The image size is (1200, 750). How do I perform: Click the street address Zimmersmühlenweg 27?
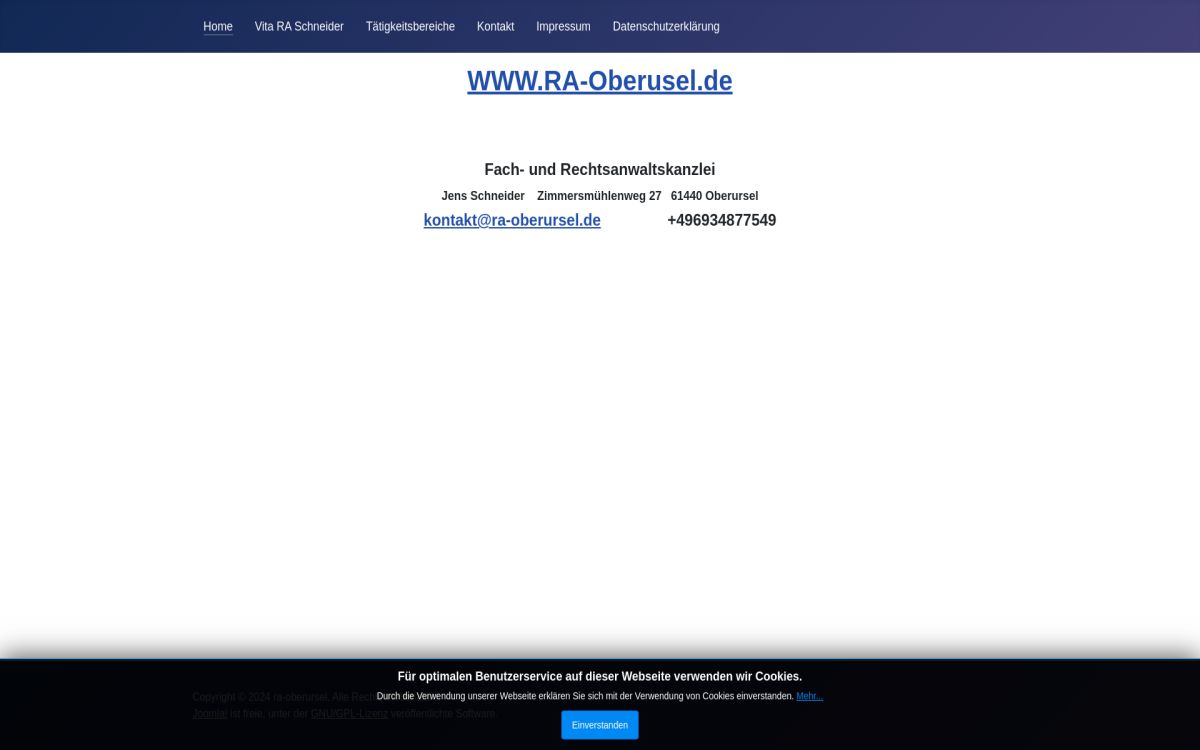coord(599,196)
